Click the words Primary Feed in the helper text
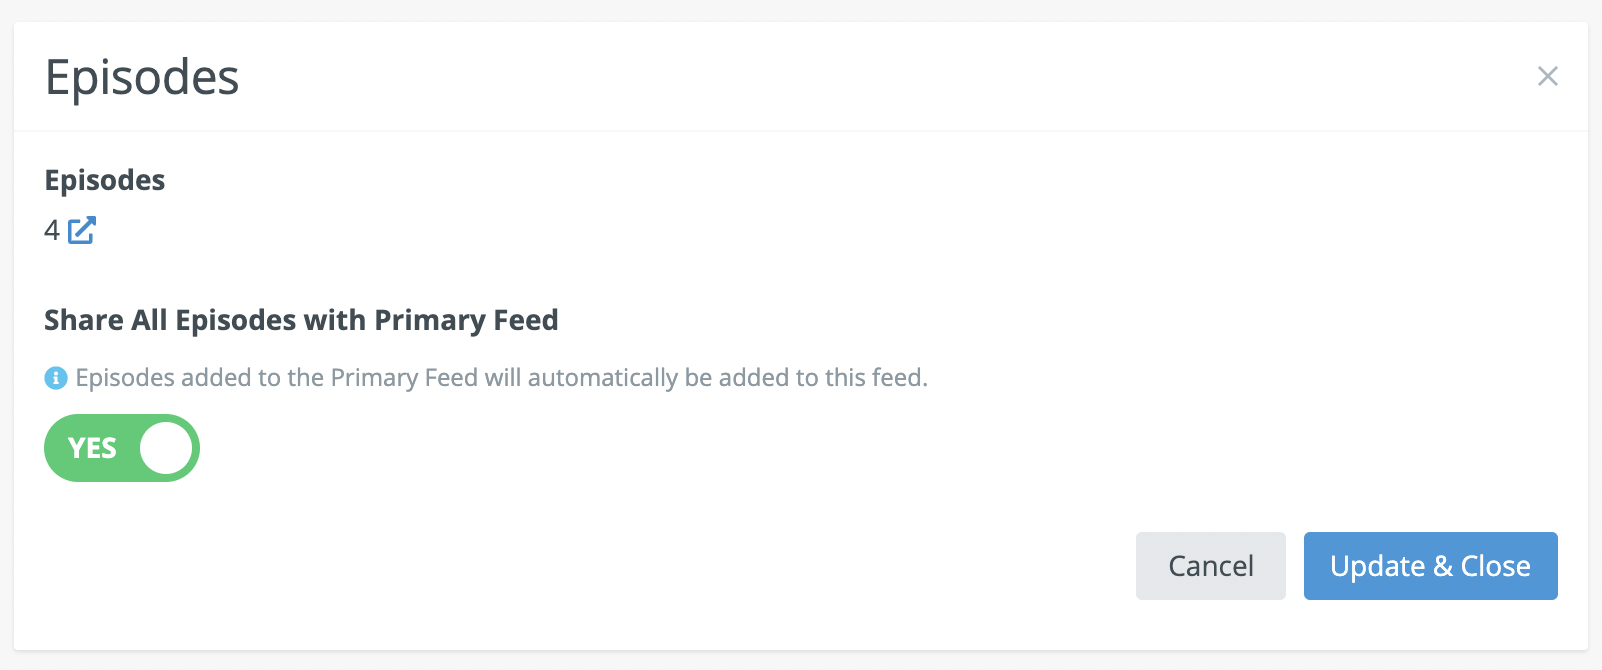Screen dimensions: 1602x670 (404, 378)
